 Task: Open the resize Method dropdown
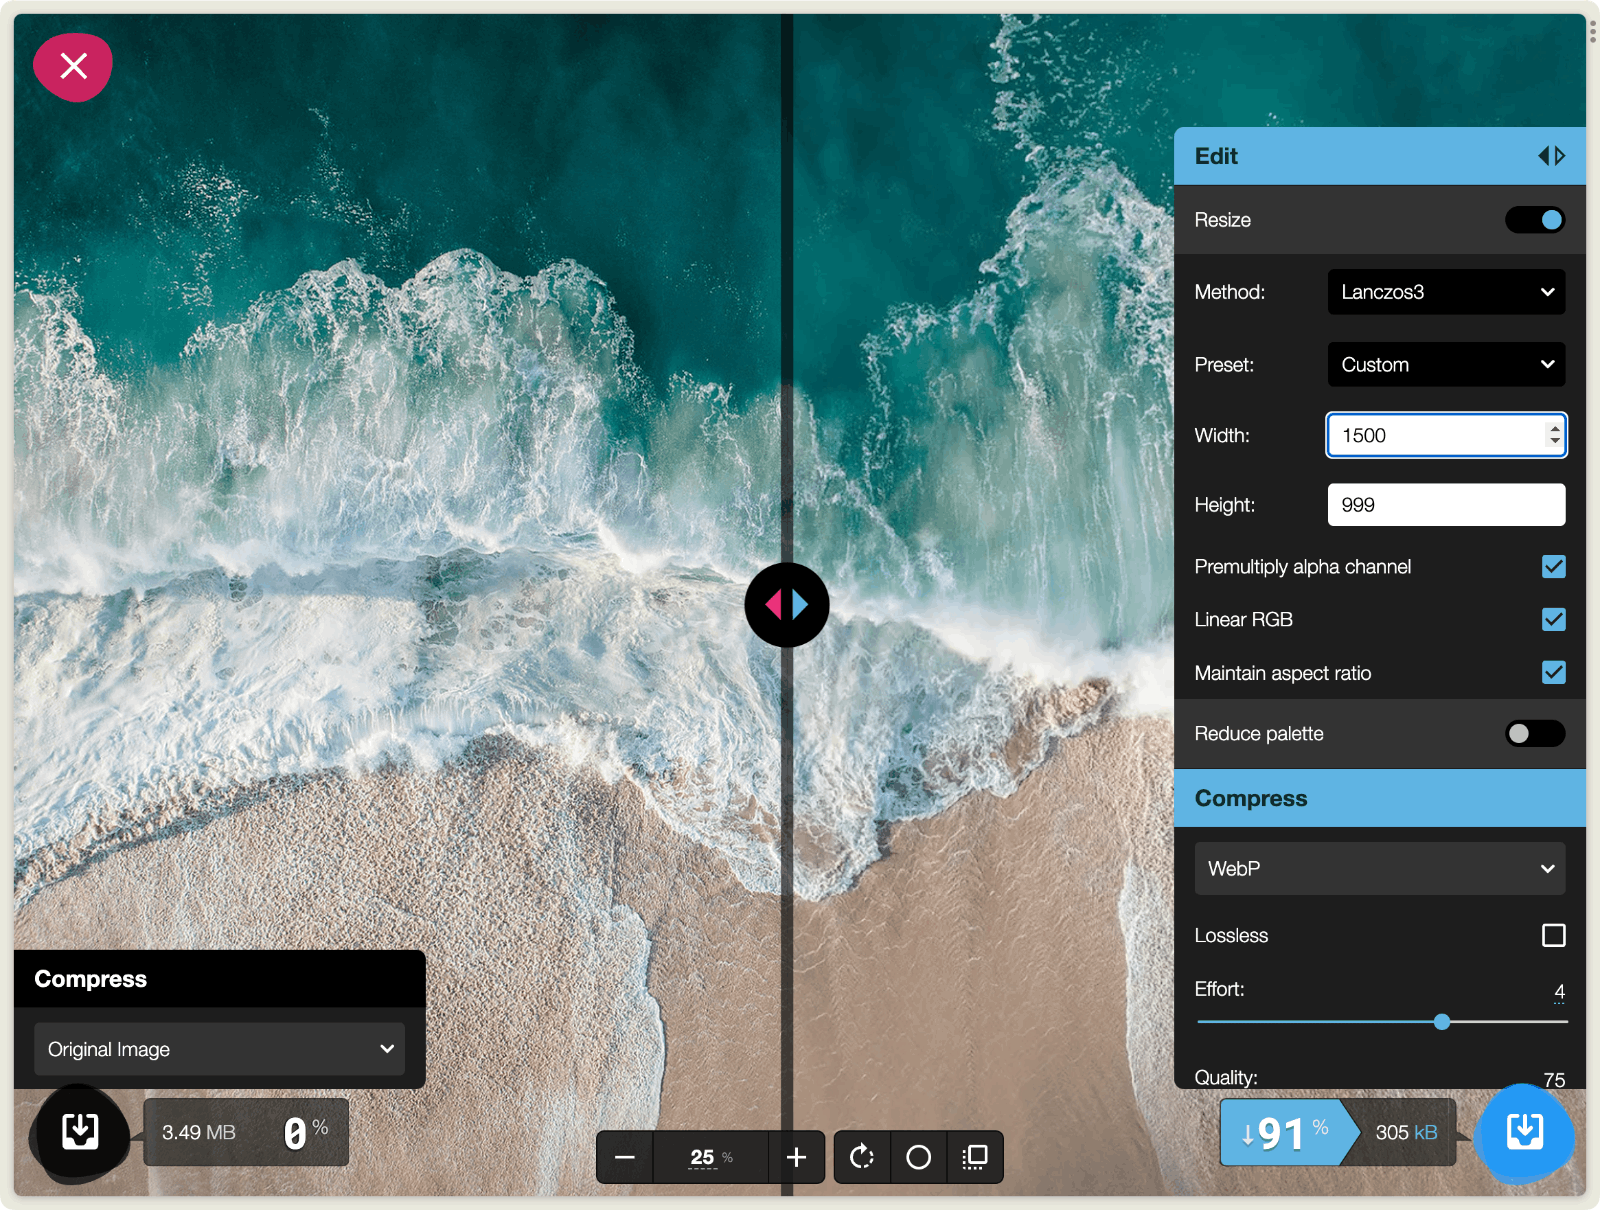(1446, 292)
